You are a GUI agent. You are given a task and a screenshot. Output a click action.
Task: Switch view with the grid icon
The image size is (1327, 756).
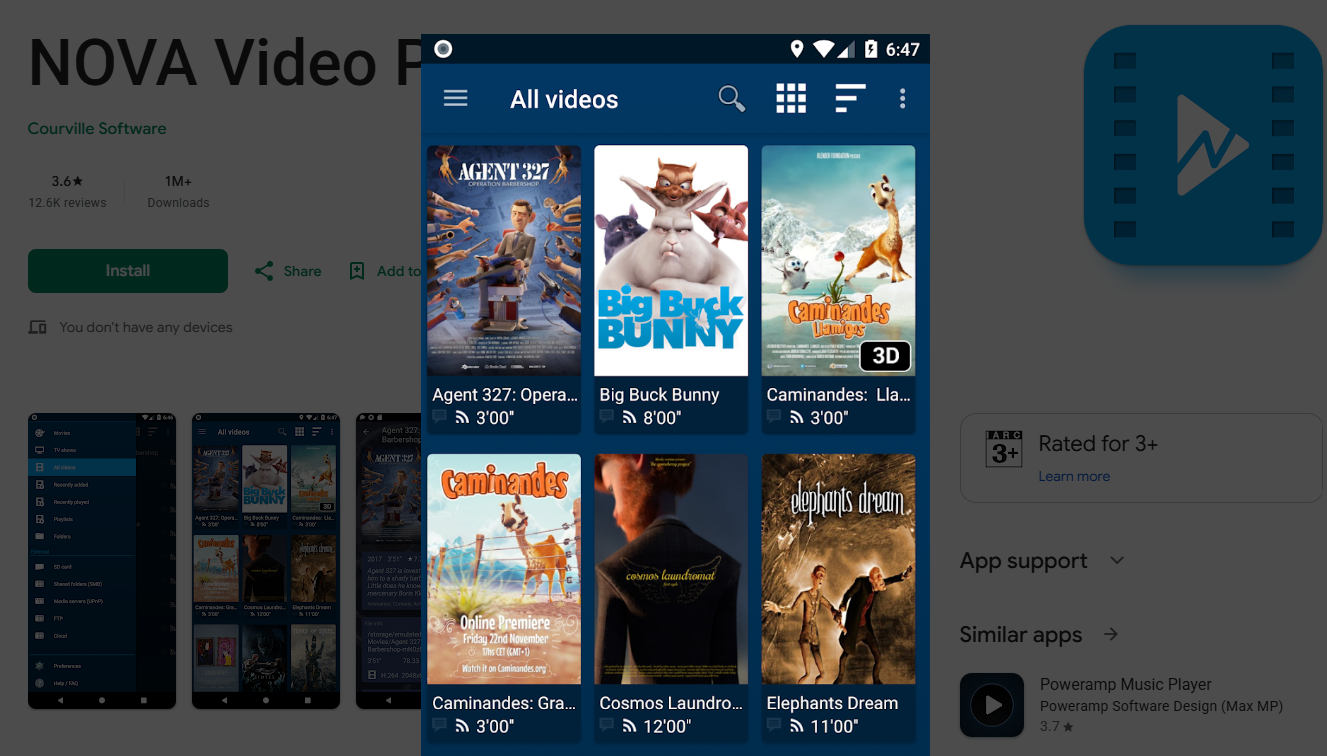point(791,98)
